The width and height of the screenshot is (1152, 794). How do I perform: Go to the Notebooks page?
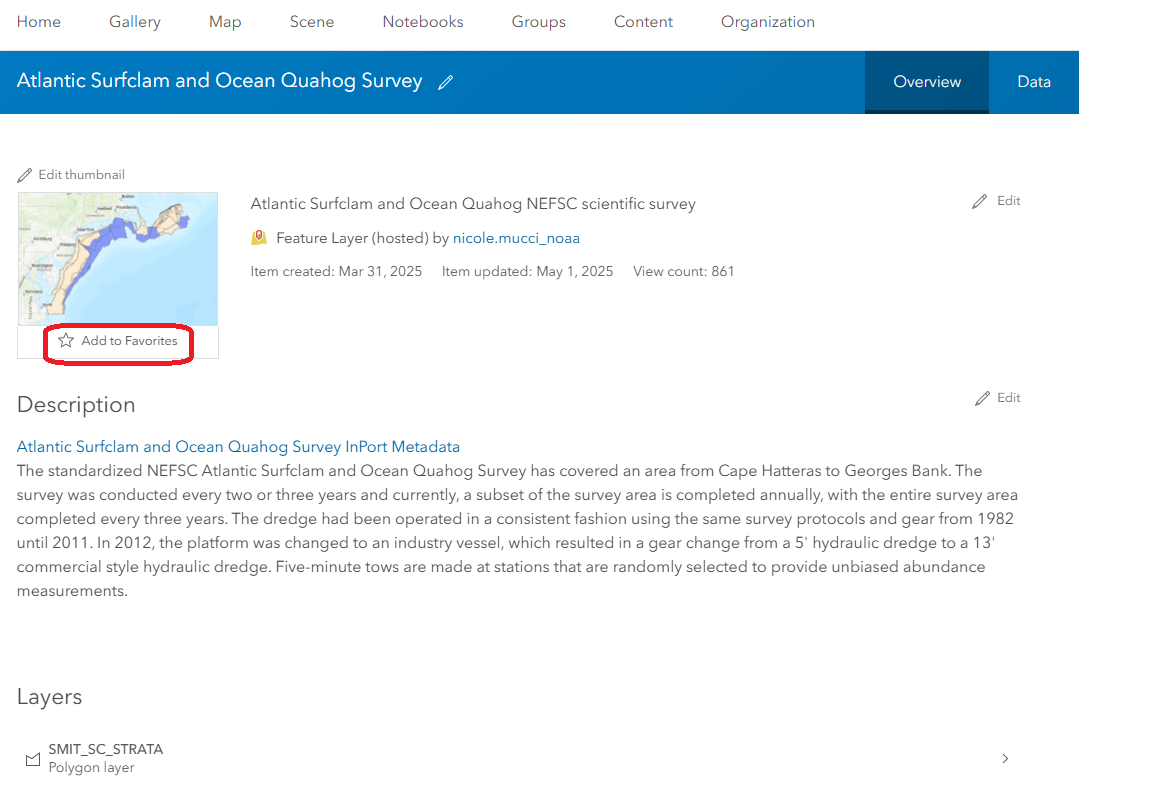click(x=423, y=22)
